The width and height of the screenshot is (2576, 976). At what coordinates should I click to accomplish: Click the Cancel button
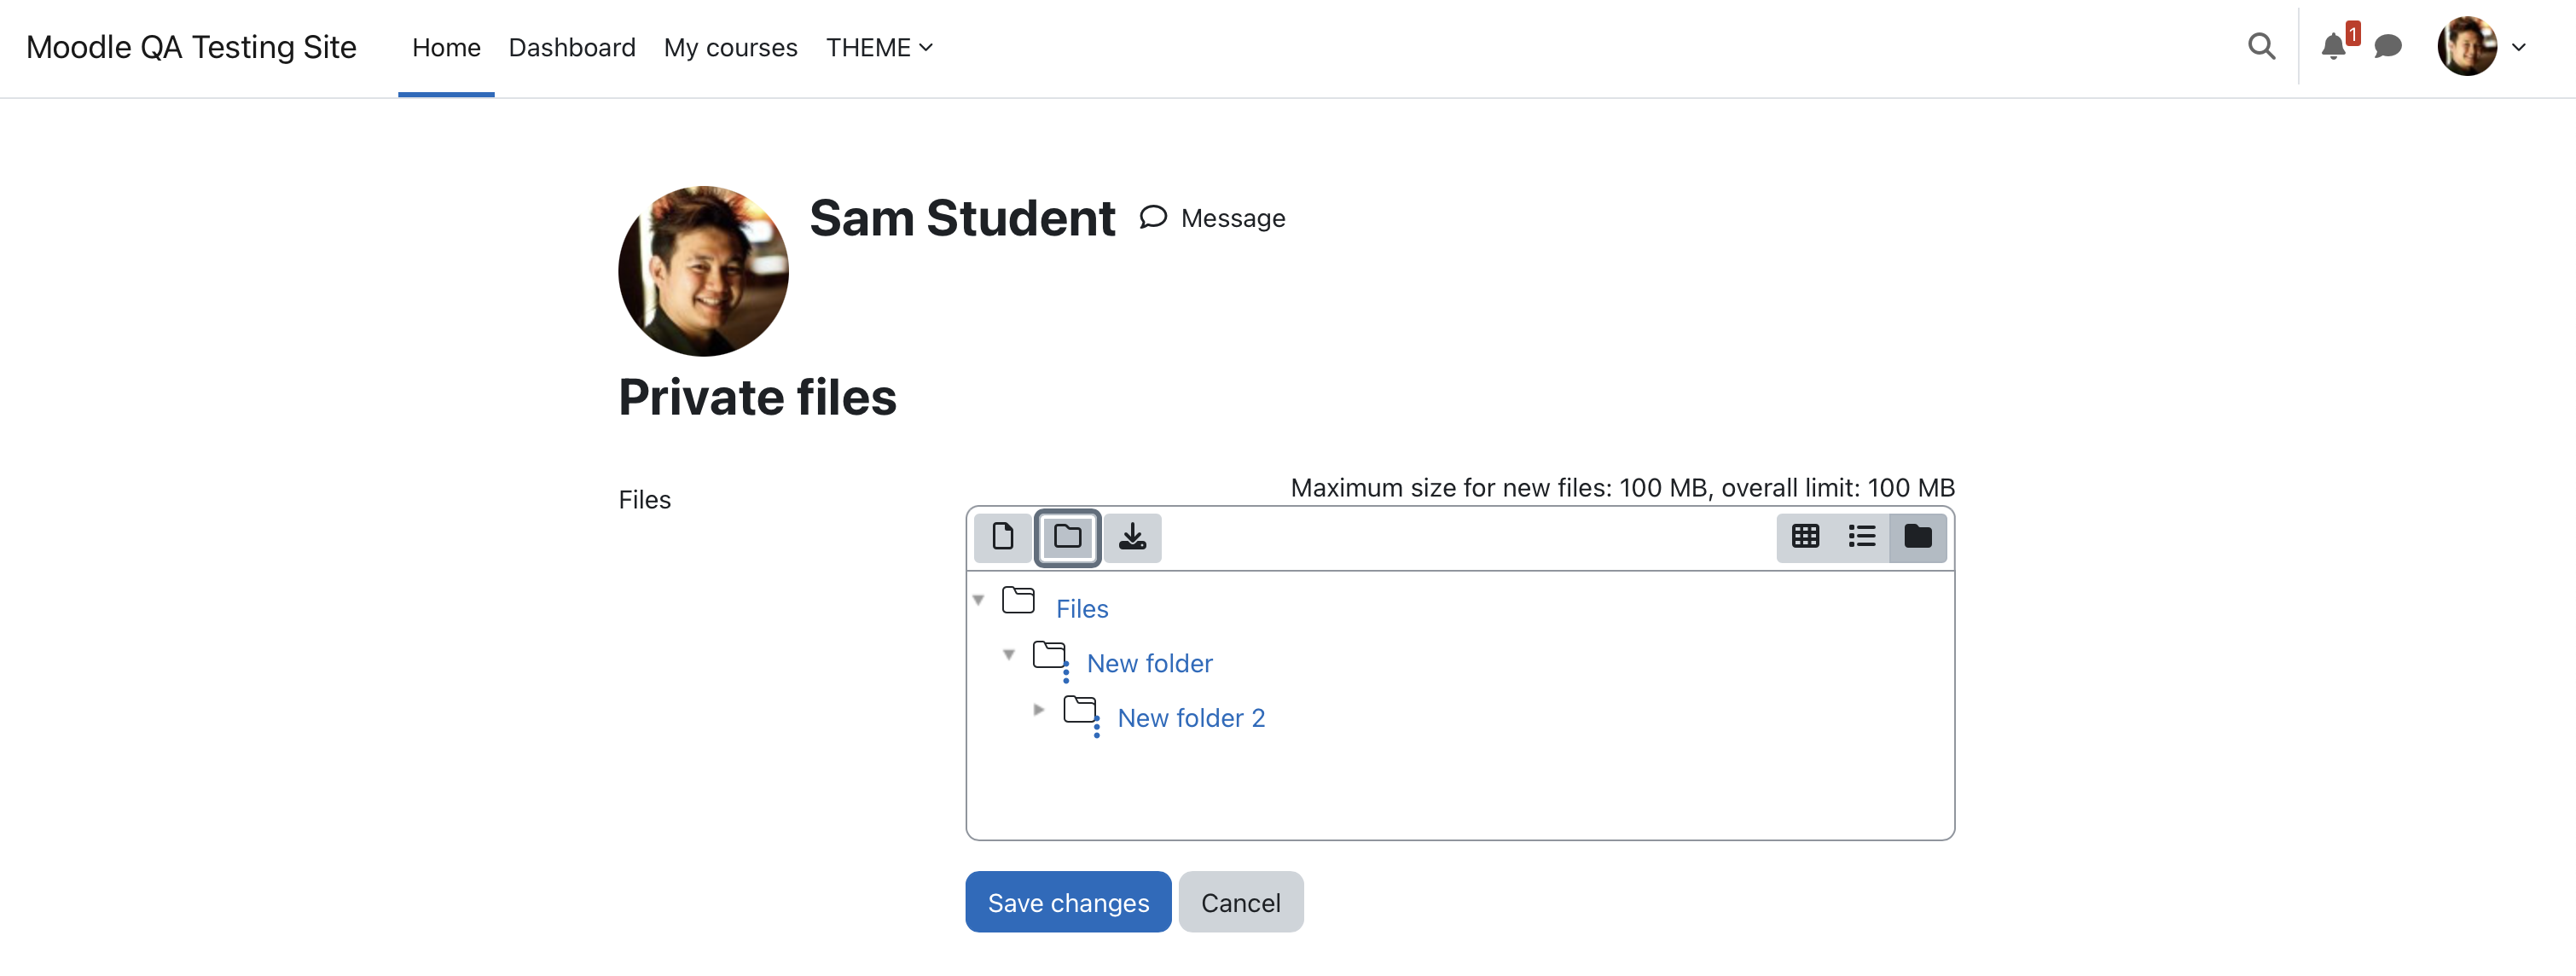pyautogui.click(x=1240, y=902)
